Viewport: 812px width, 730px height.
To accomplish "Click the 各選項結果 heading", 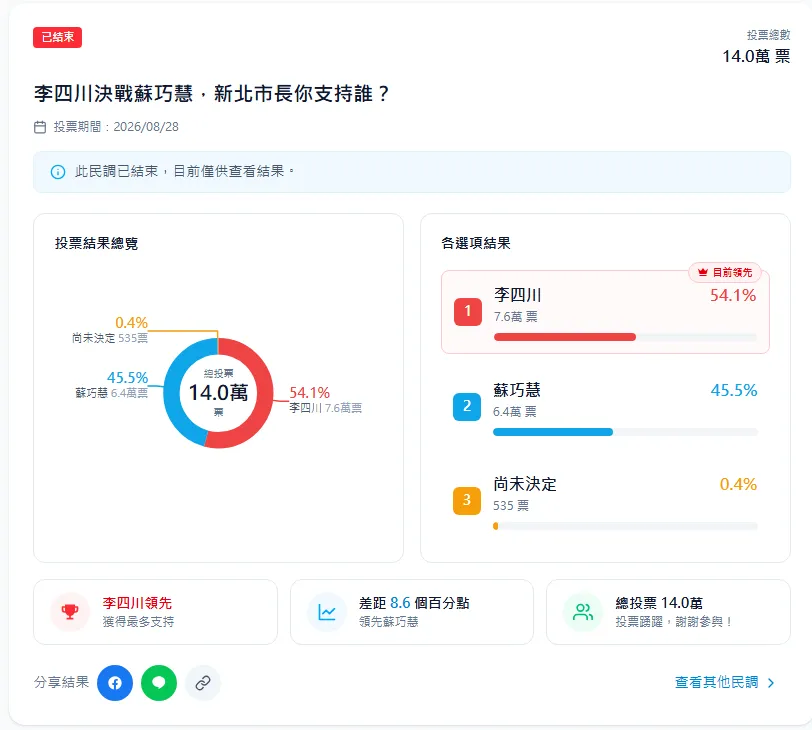I will [x=476, y=243].
